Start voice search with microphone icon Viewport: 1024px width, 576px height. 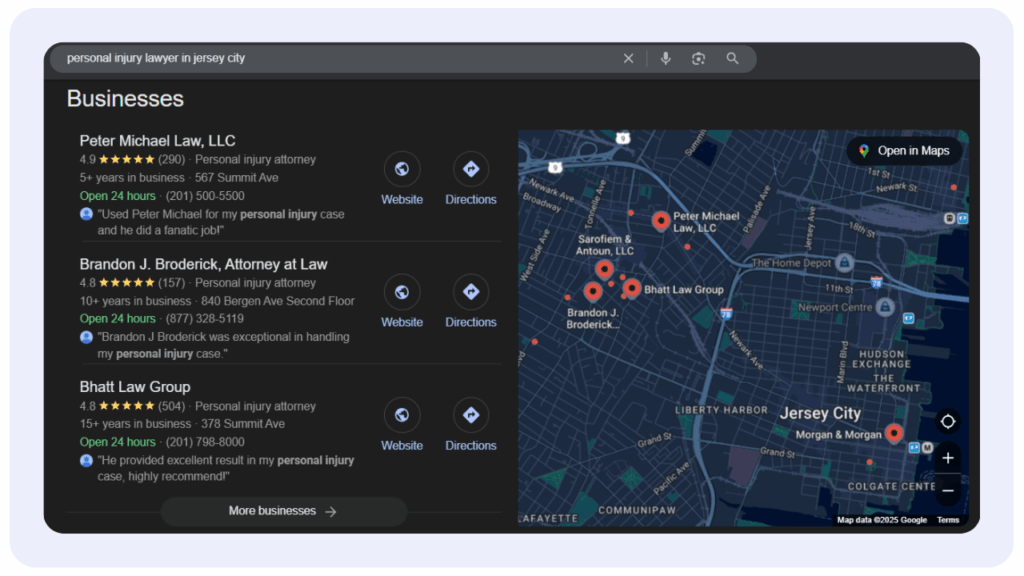(x=665, y=59)
